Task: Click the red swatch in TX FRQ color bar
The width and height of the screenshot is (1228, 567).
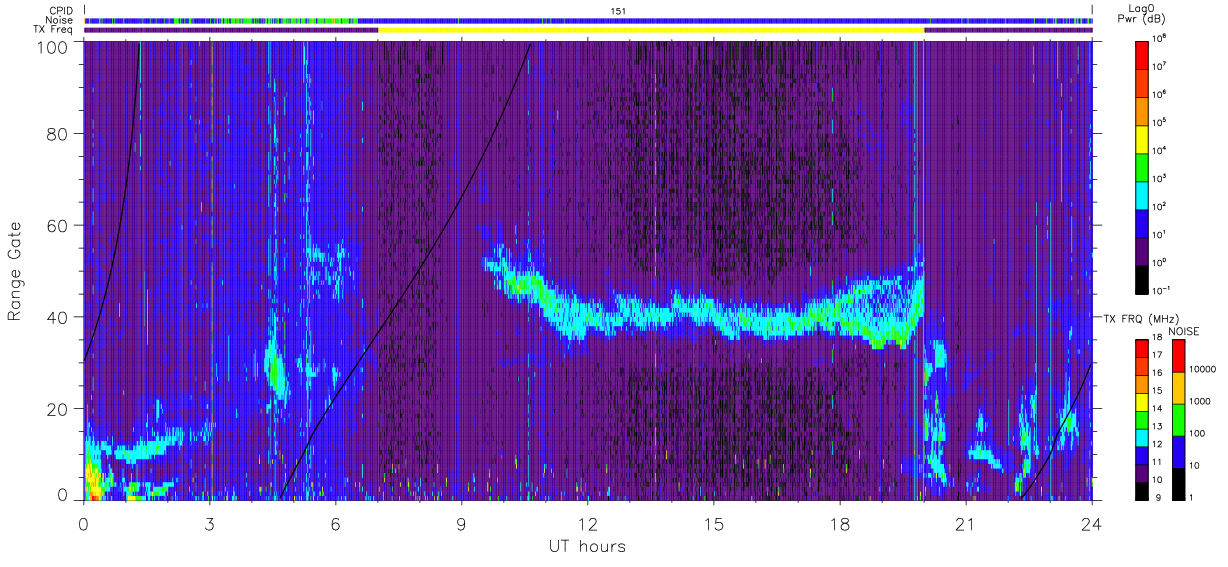Action: coord(1142,348)
